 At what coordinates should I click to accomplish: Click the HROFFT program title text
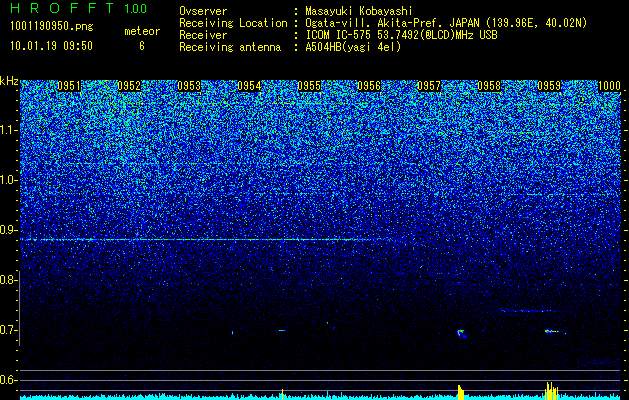(62, 8)
